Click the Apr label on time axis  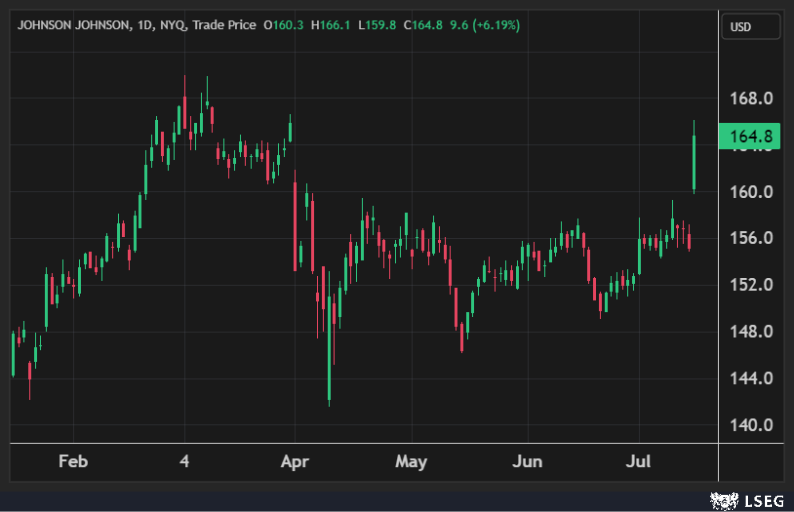tap(294, 462)
